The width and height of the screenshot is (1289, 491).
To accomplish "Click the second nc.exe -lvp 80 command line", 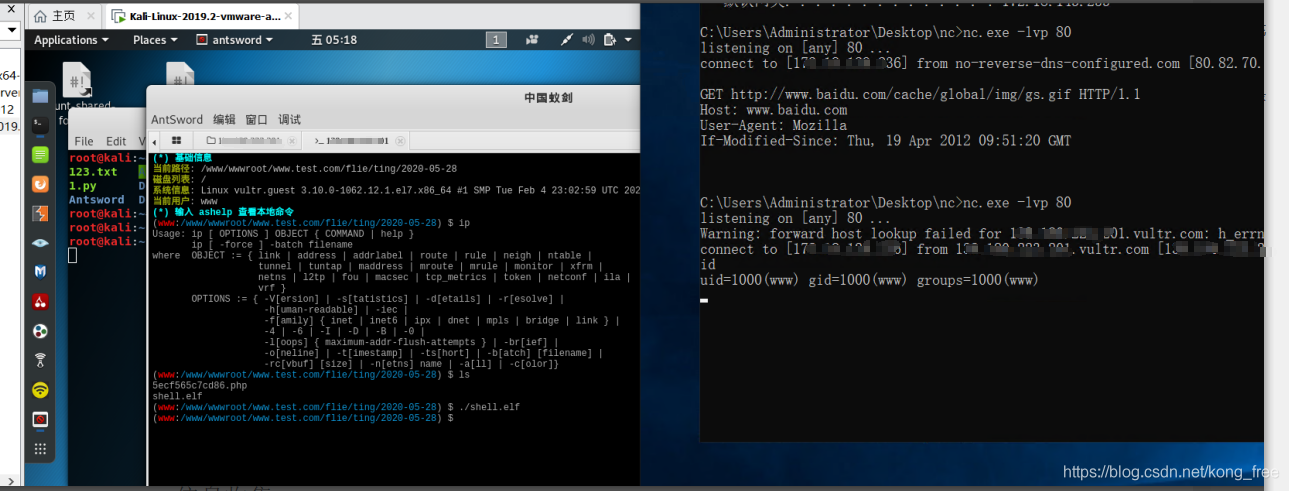I will click(886, 202).
